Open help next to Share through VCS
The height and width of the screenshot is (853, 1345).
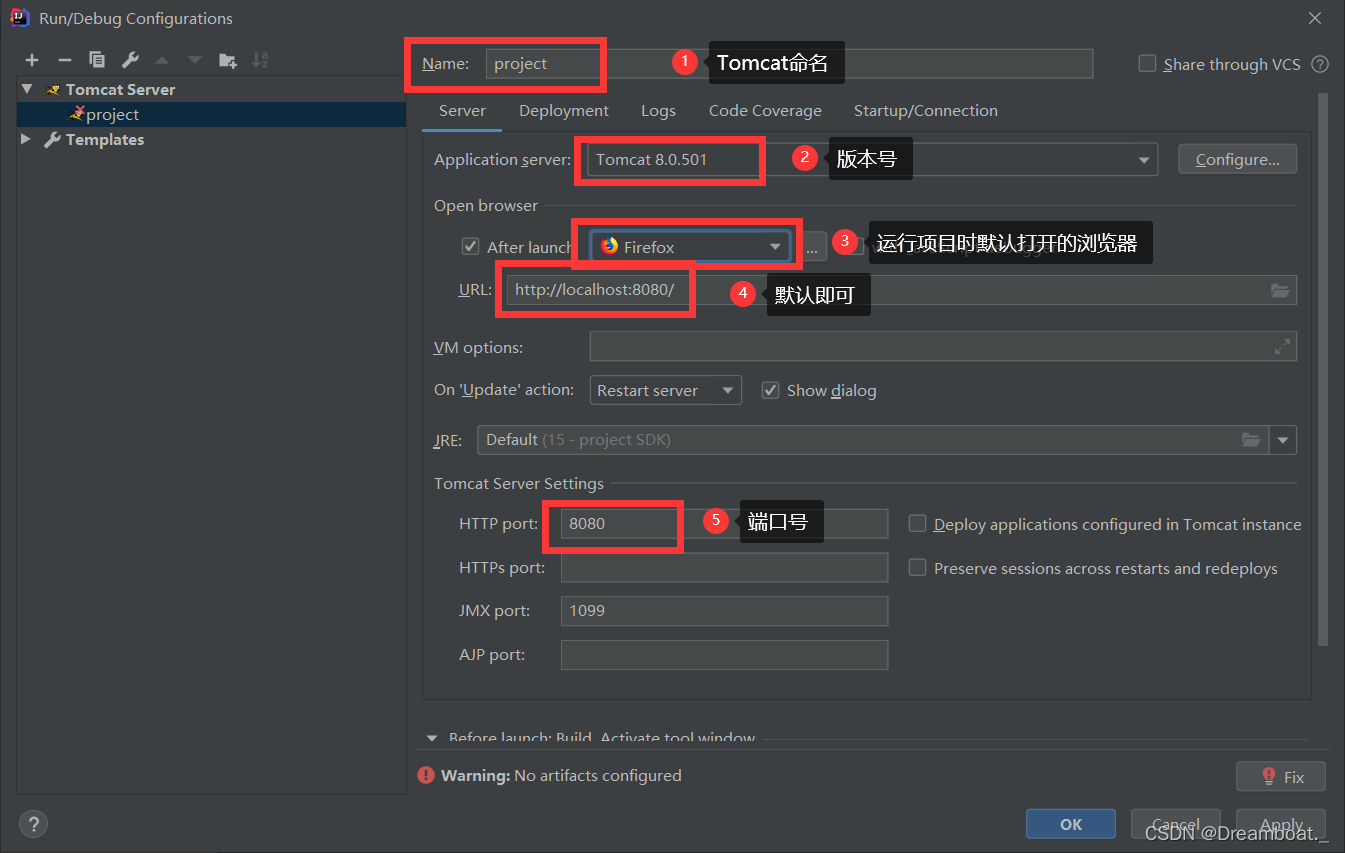1320,64
